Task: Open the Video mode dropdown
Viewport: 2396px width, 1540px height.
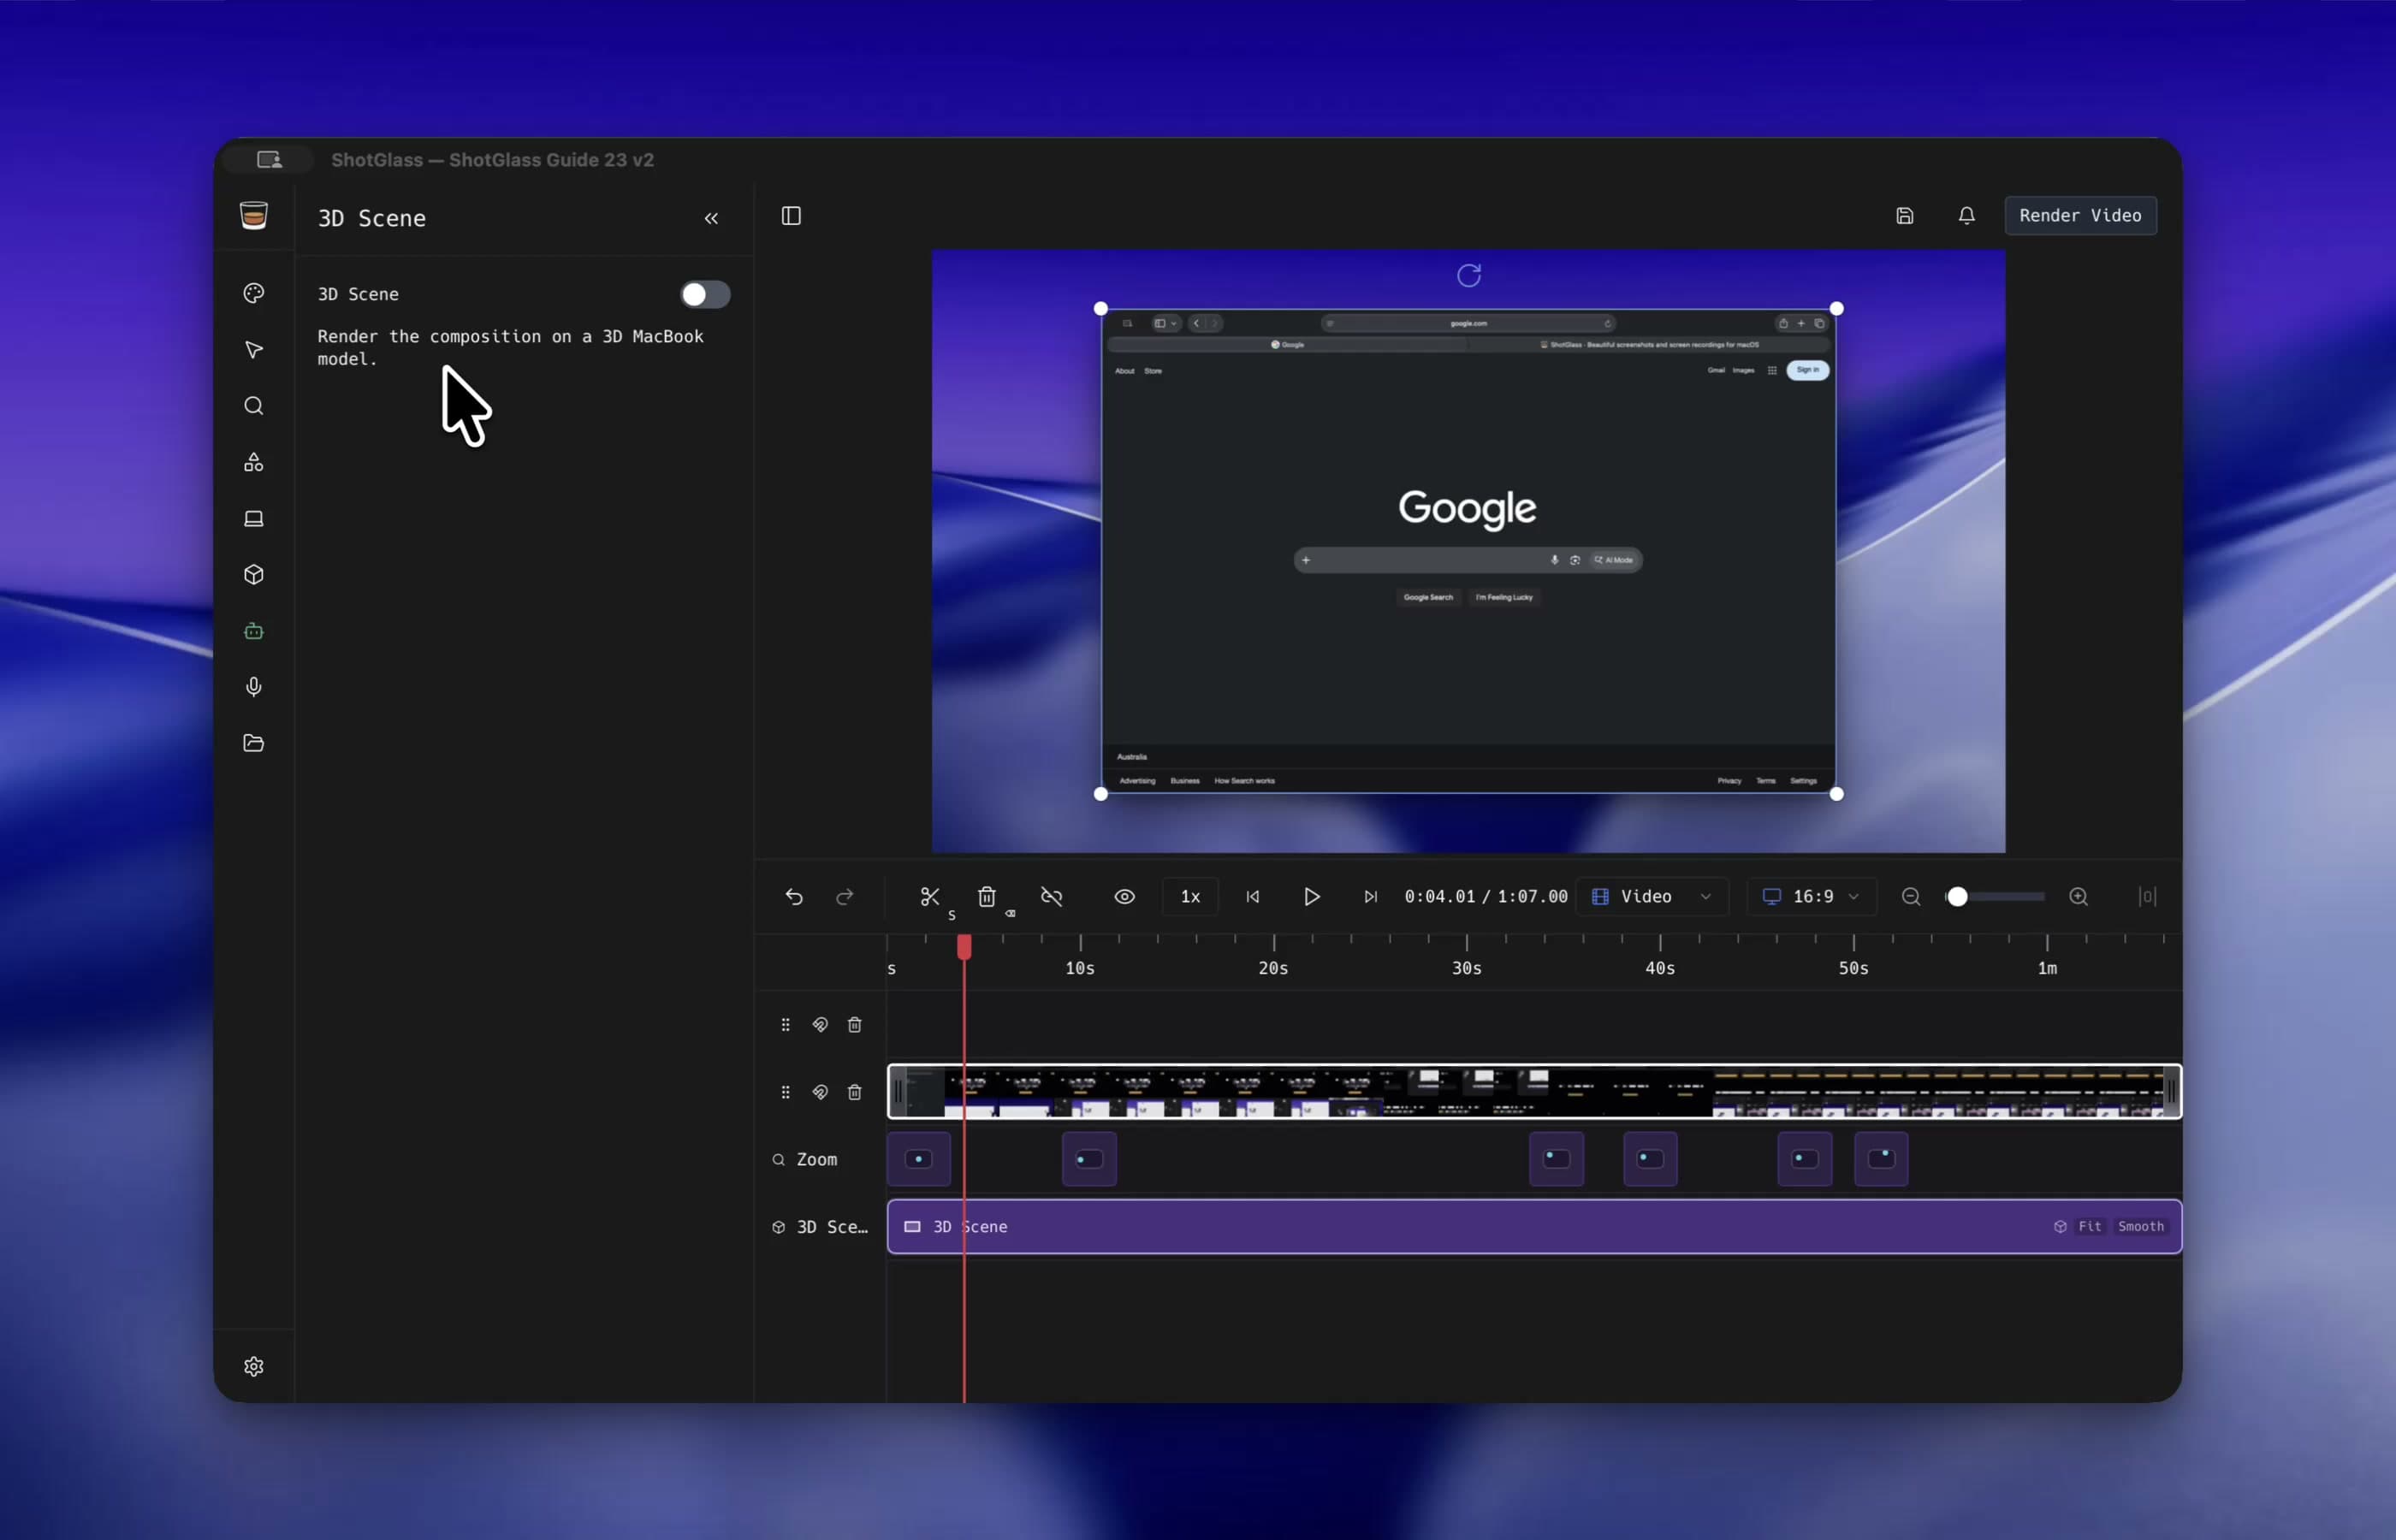Action: [x=1651, y=896]
